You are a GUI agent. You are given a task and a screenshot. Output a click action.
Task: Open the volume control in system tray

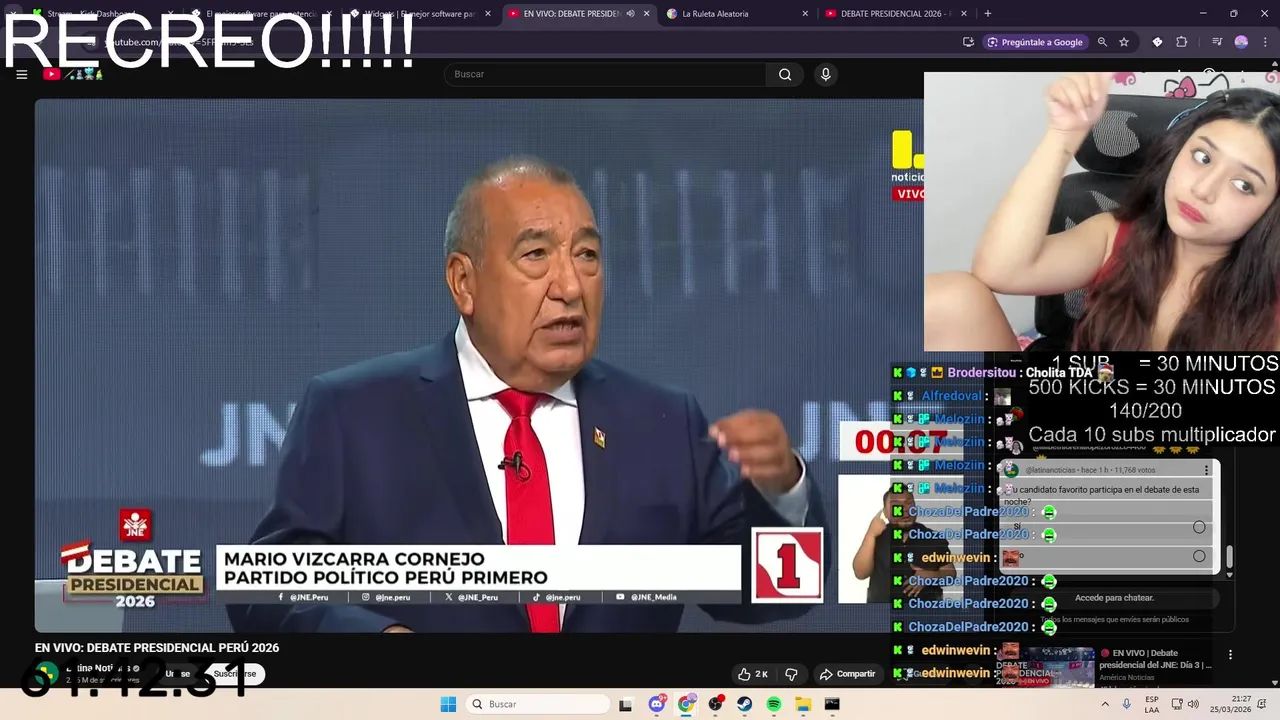1194,704
